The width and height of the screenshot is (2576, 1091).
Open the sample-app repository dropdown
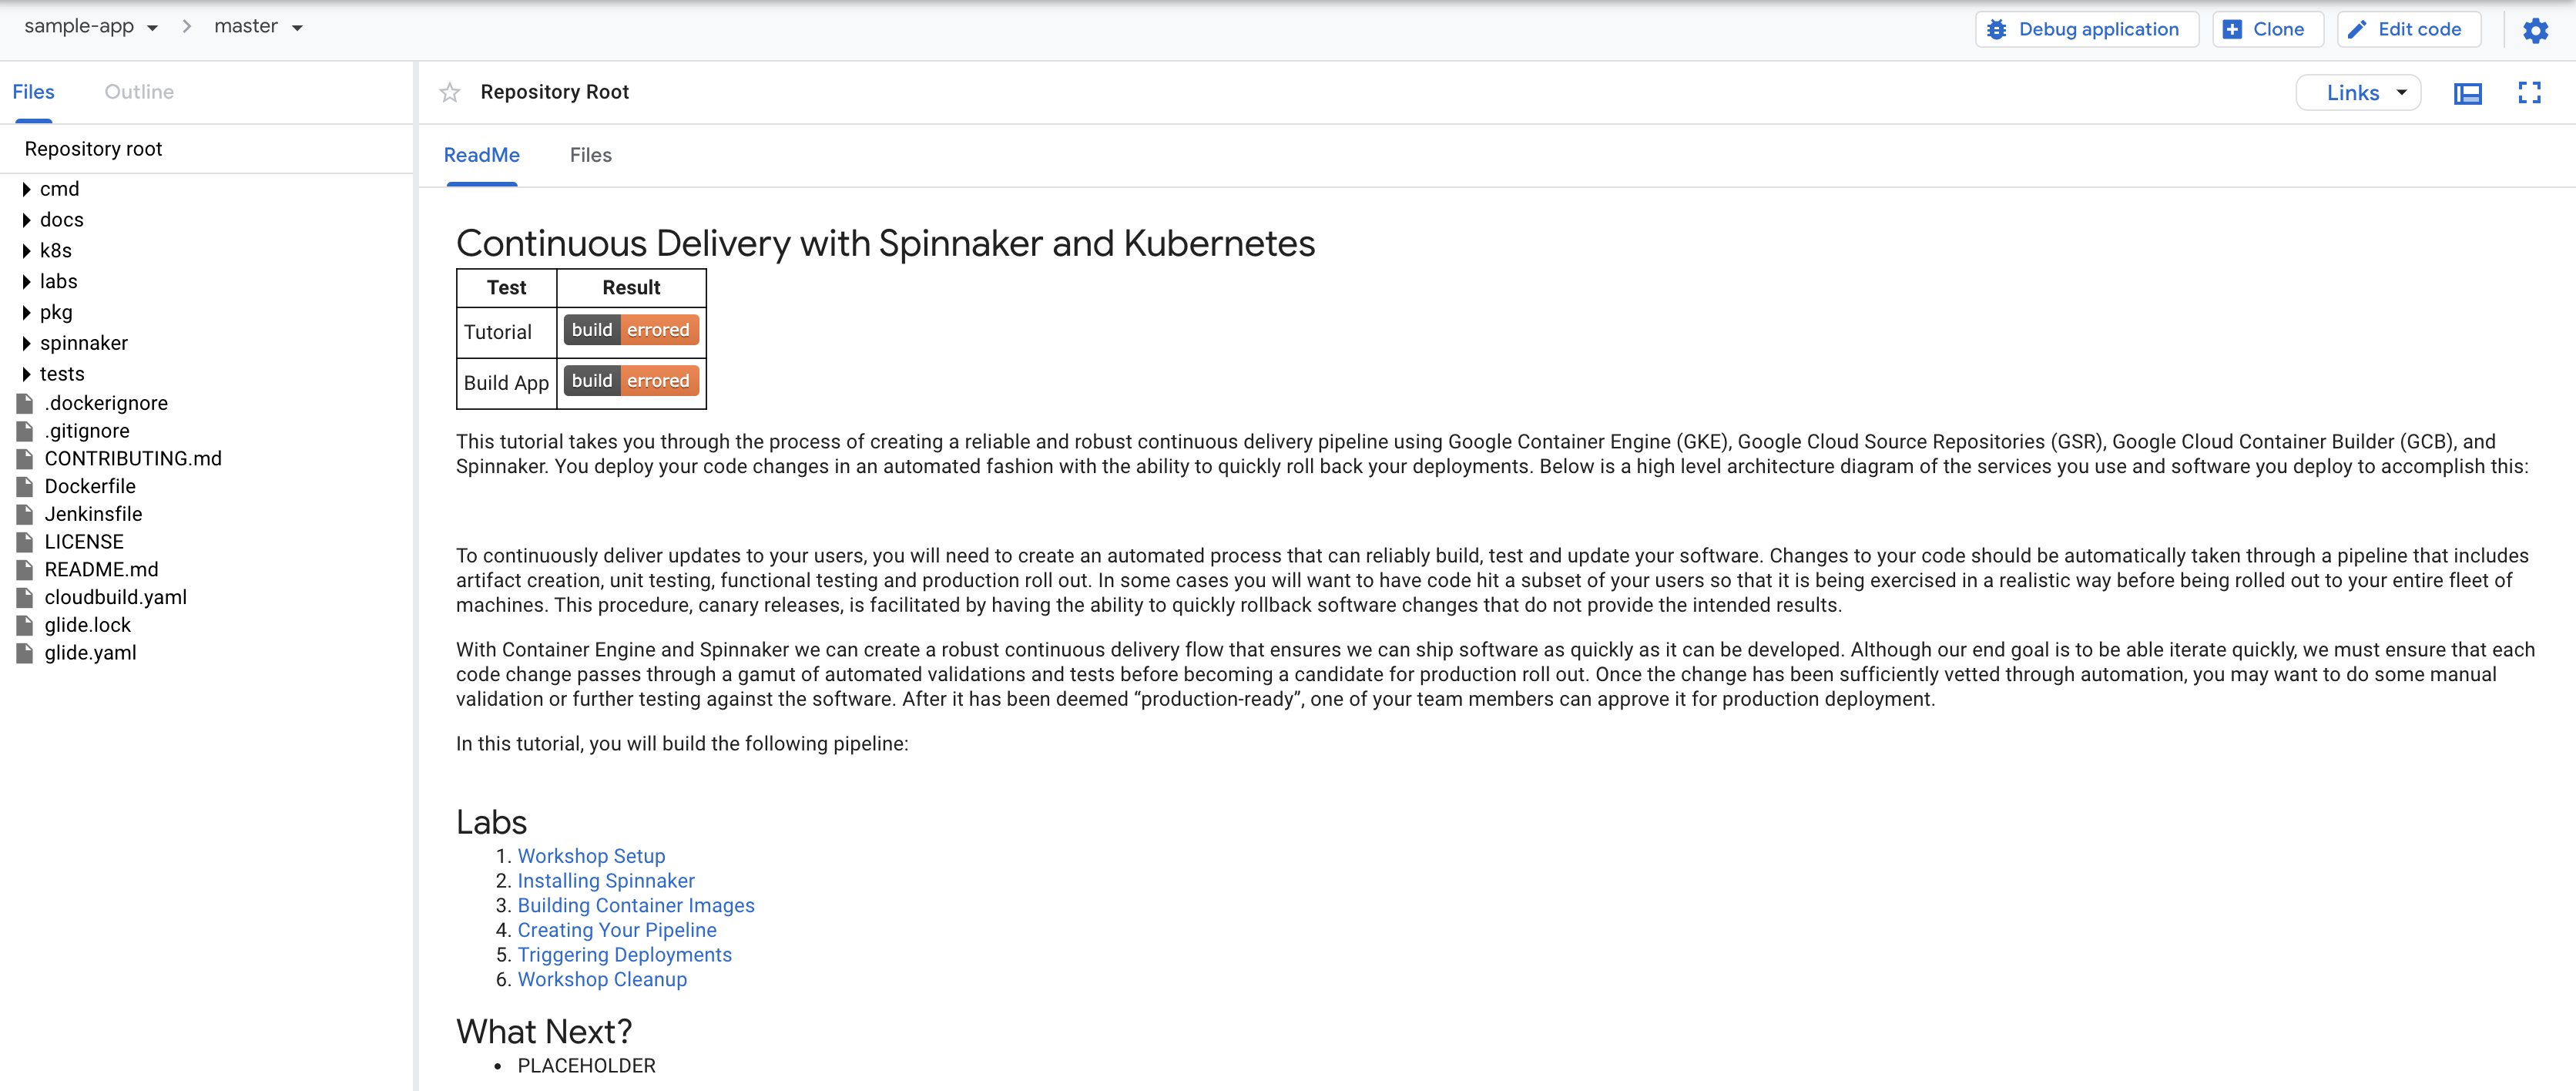91,27
